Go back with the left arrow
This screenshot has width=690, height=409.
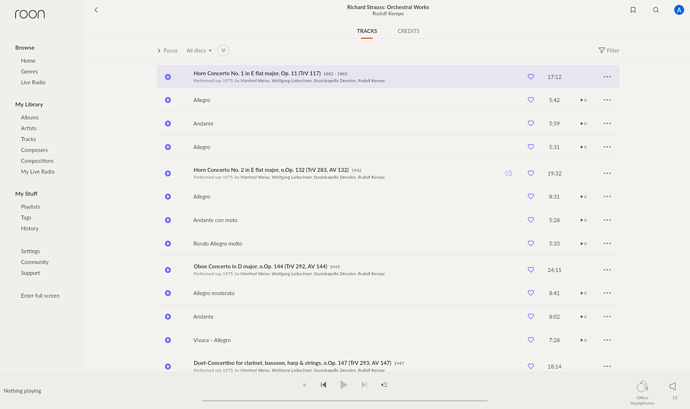coord(96,10)
